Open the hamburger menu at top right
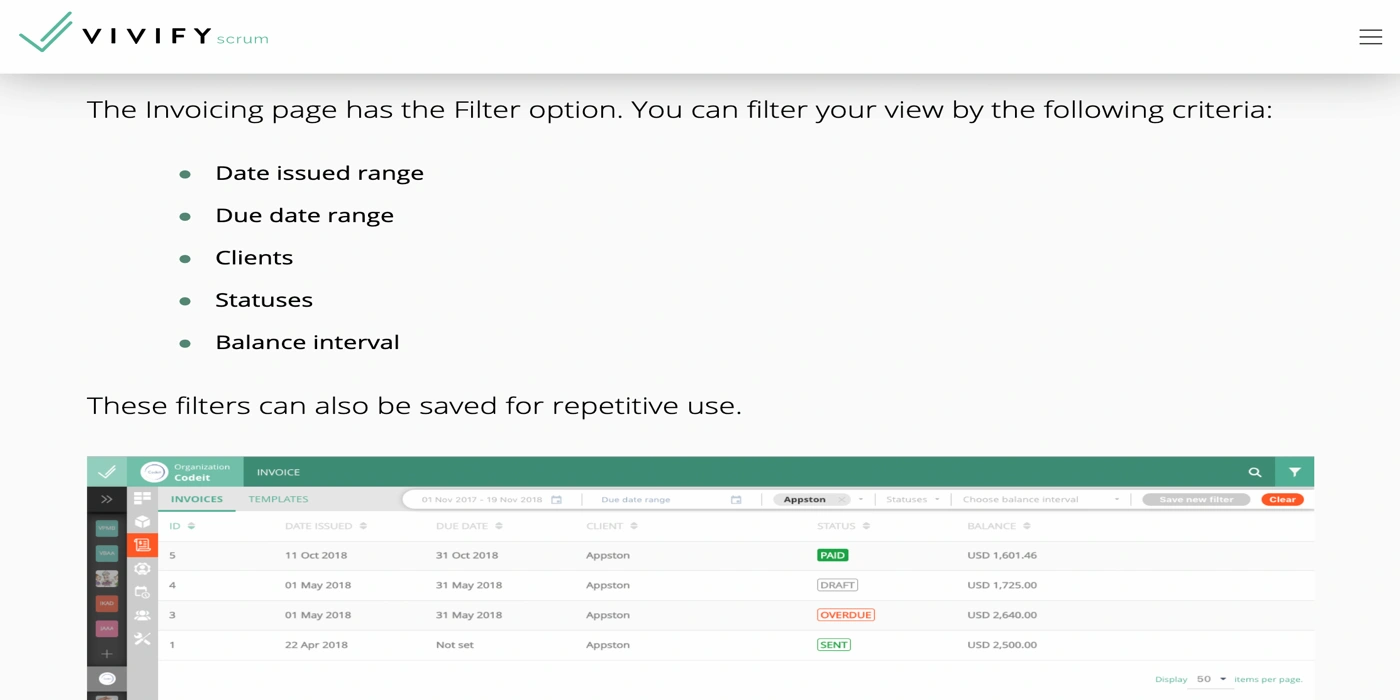Viewport: 1400px width, 700px height. click(1370, 37)
